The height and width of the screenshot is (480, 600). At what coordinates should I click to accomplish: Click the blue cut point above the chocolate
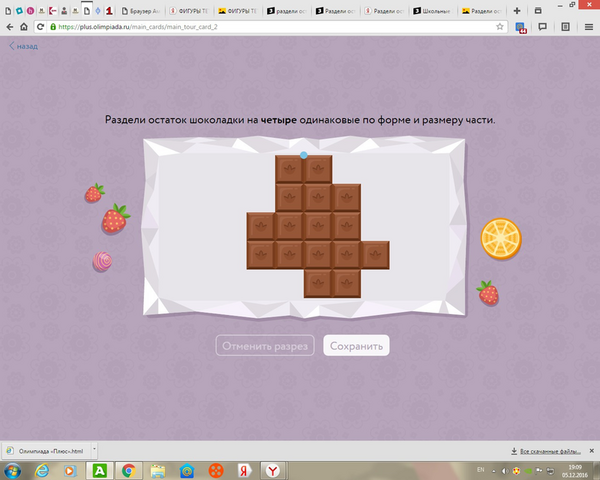(303, 155)
